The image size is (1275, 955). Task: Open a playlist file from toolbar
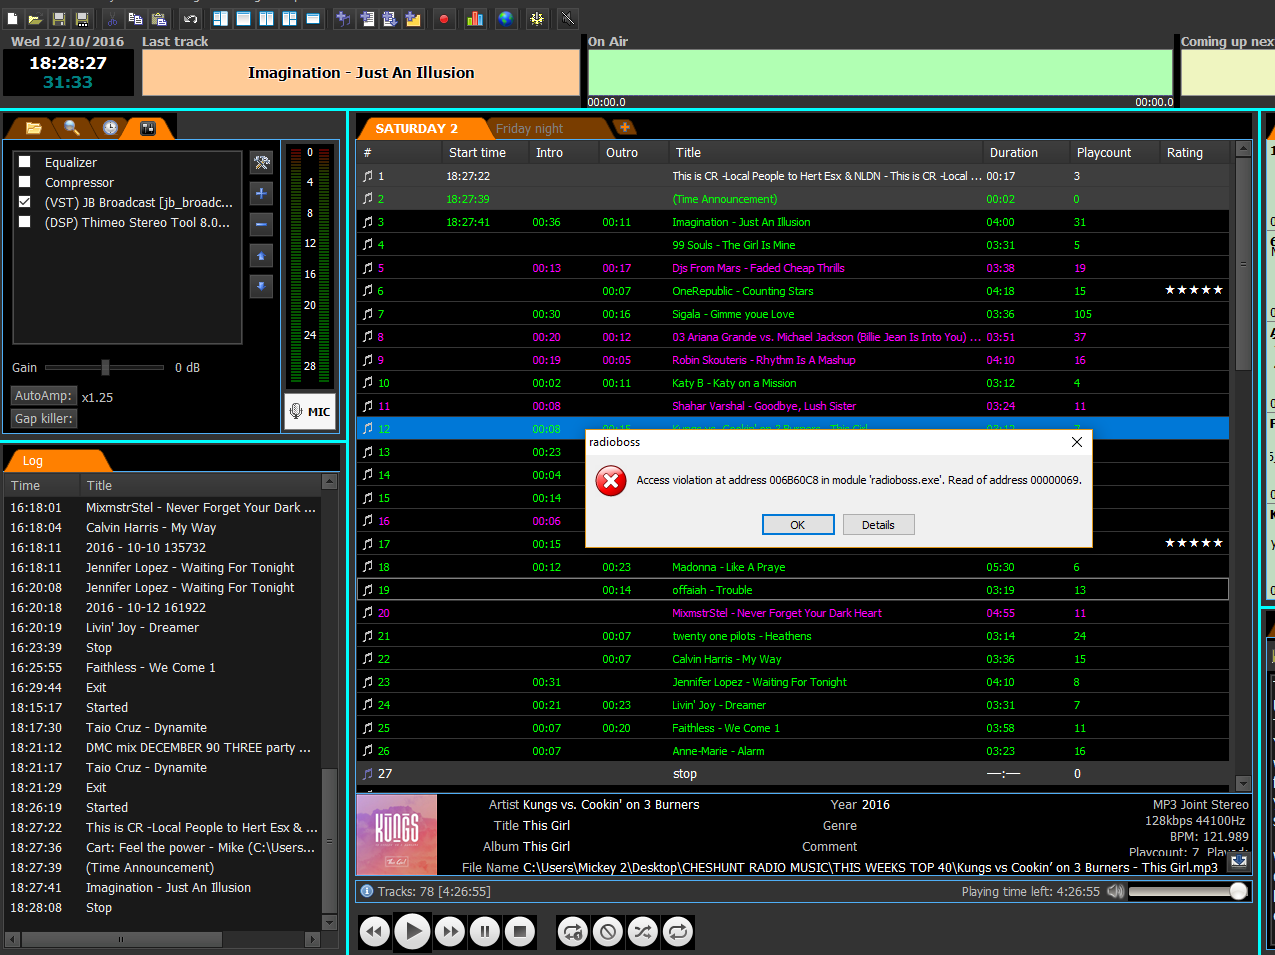(x=35, y=19)
